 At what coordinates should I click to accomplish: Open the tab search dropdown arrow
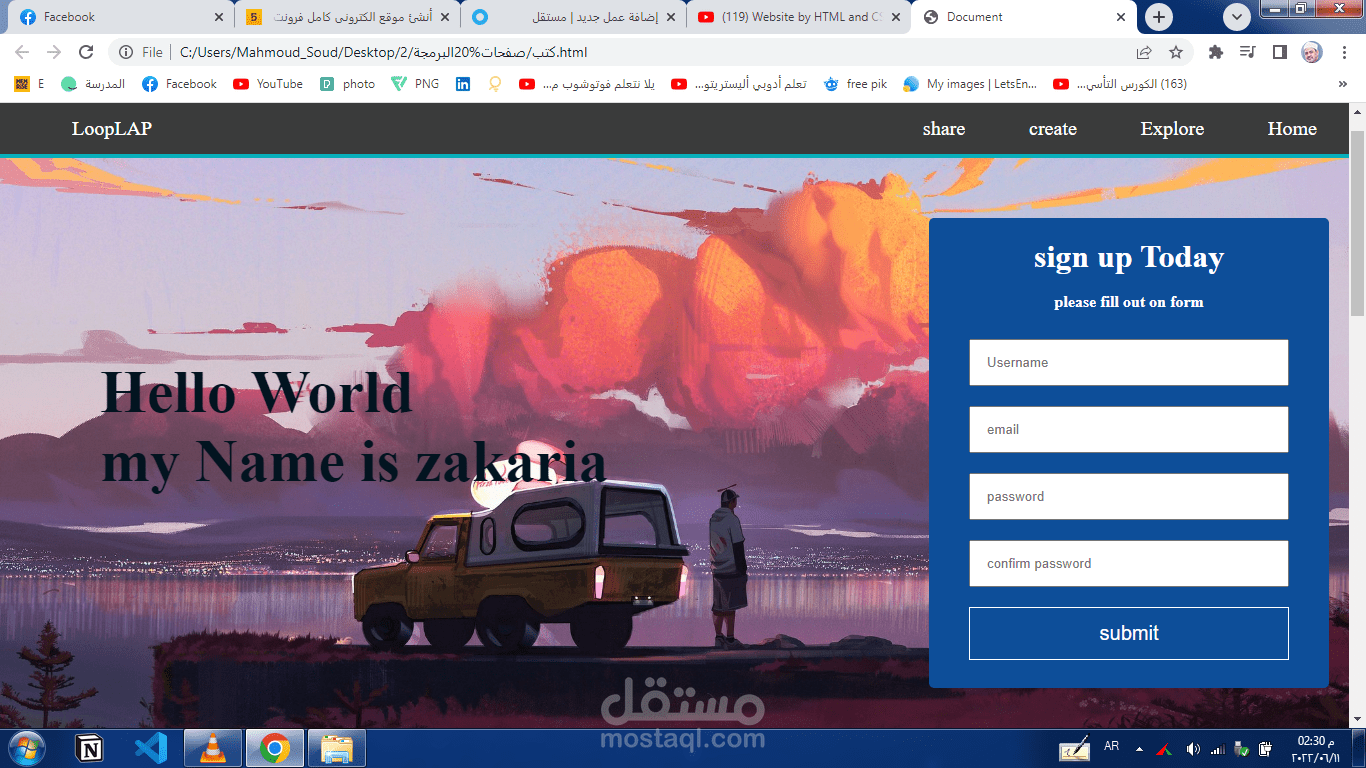pos(1237,17)
